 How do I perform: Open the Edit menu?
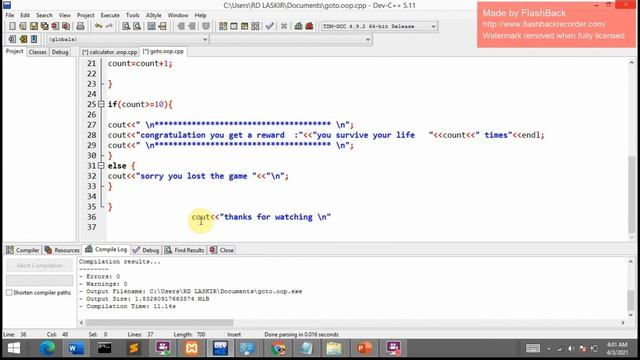coord(25,15)
